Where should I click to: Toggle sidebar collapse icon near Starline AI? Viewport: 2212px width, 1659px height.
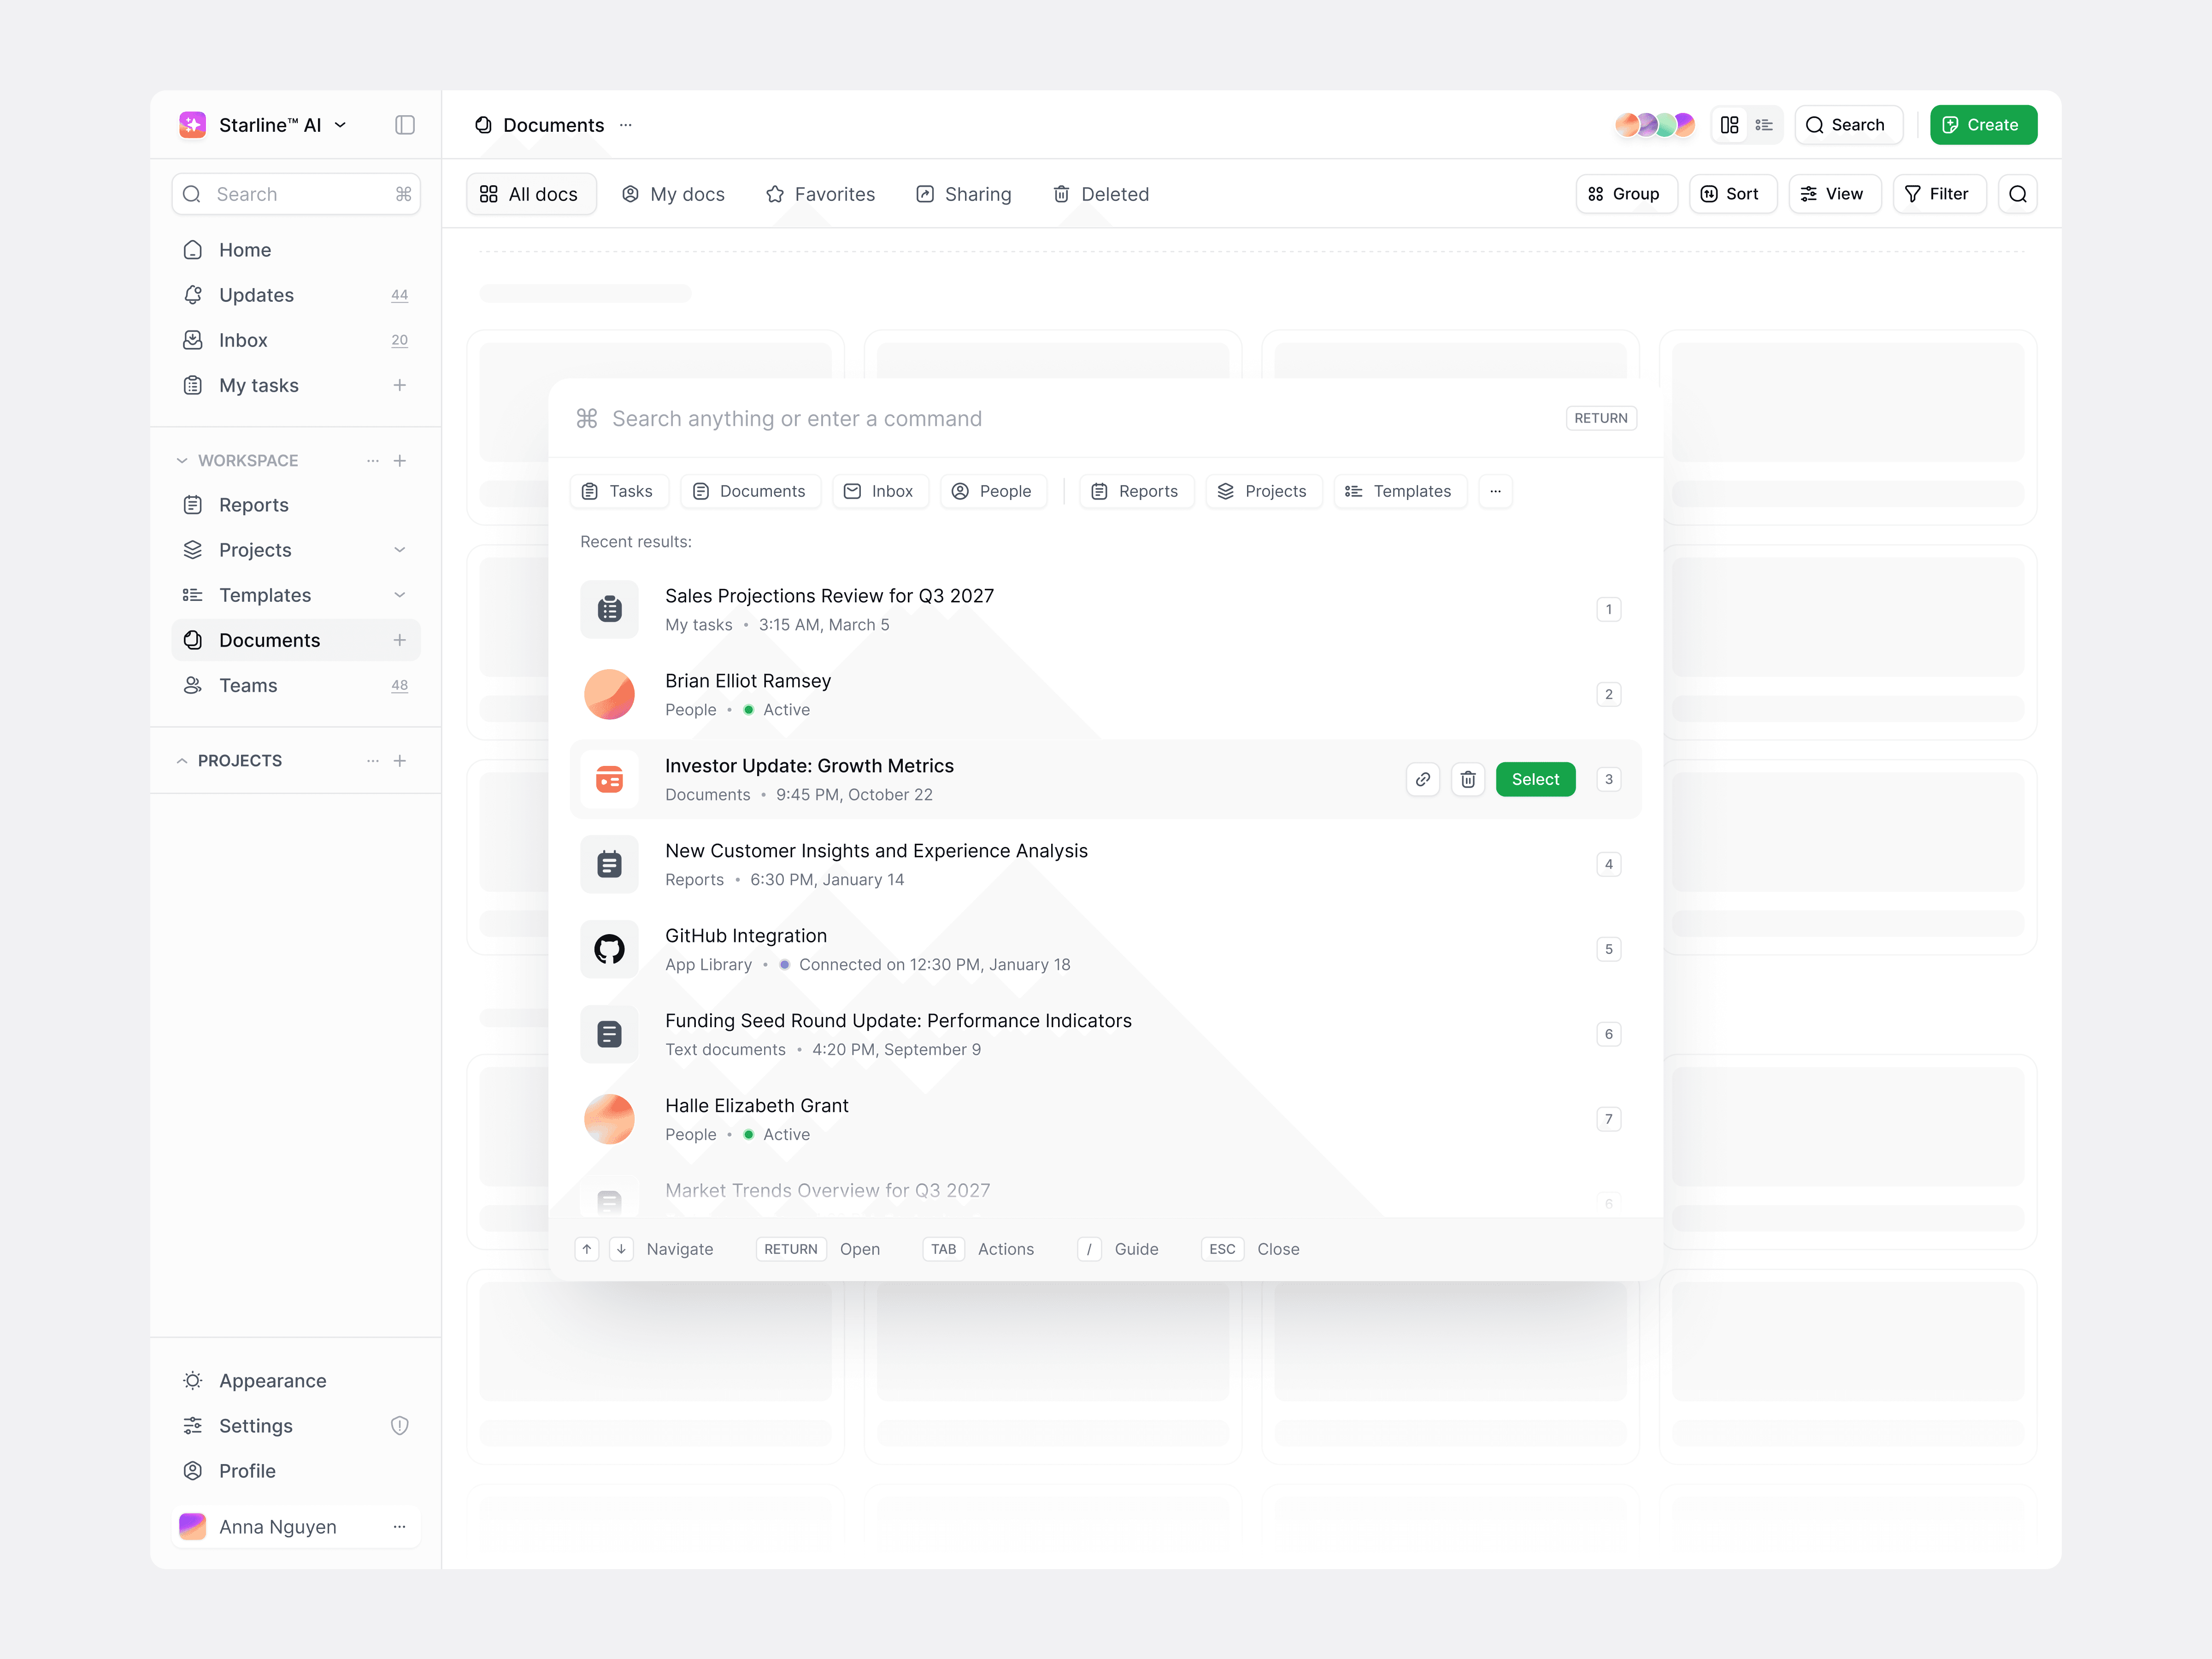[x=404, y=125]
